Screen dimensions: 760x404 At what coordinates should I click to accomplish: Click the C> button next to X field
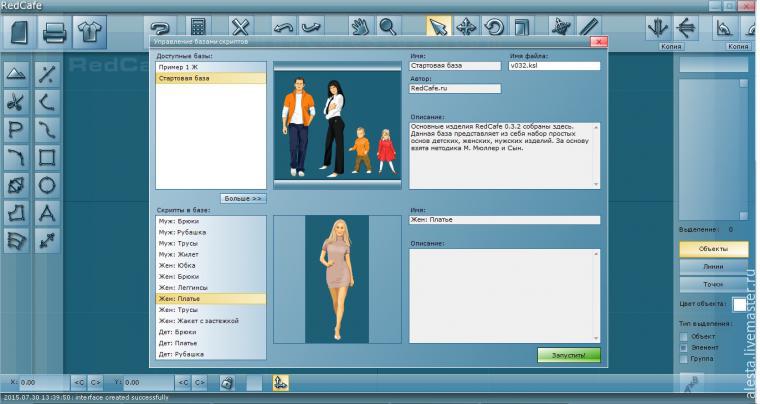[x=95, y=383]
